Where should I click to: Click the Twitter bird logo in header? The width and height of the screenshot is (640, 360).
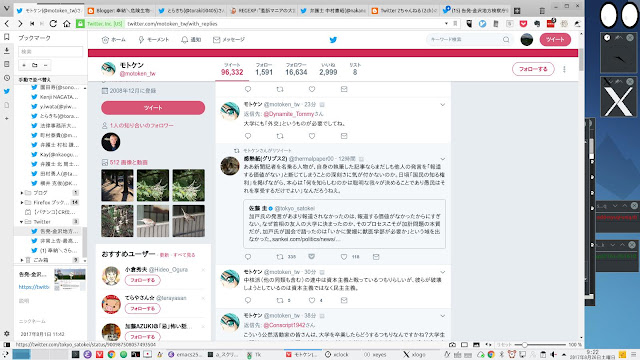pyautogui.click(x=333, y=40)
